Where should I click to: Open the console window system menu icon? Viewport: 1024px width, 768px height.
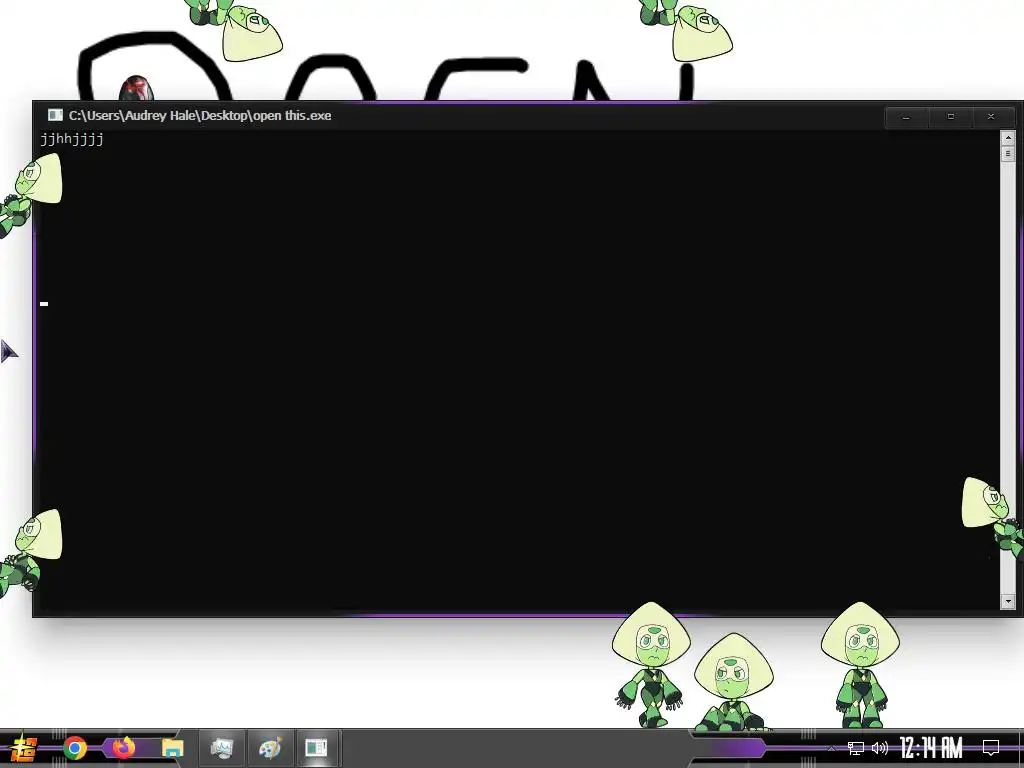pyautogui.click(x=55, y=116)
